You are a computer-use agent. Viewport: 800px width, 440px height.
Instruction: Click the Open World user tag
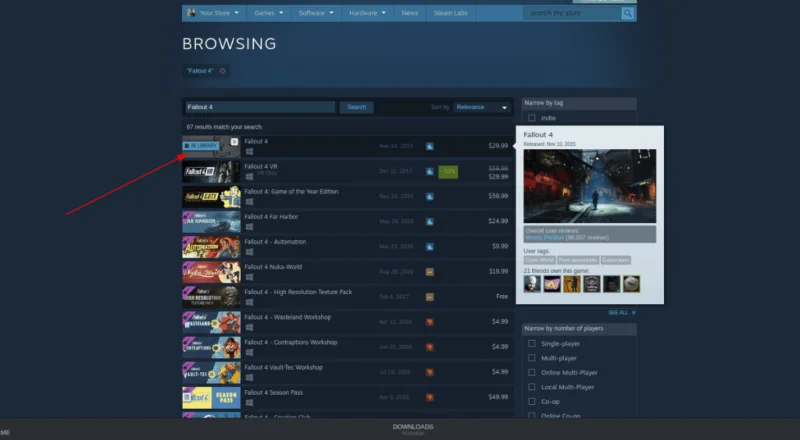(539, 260)
